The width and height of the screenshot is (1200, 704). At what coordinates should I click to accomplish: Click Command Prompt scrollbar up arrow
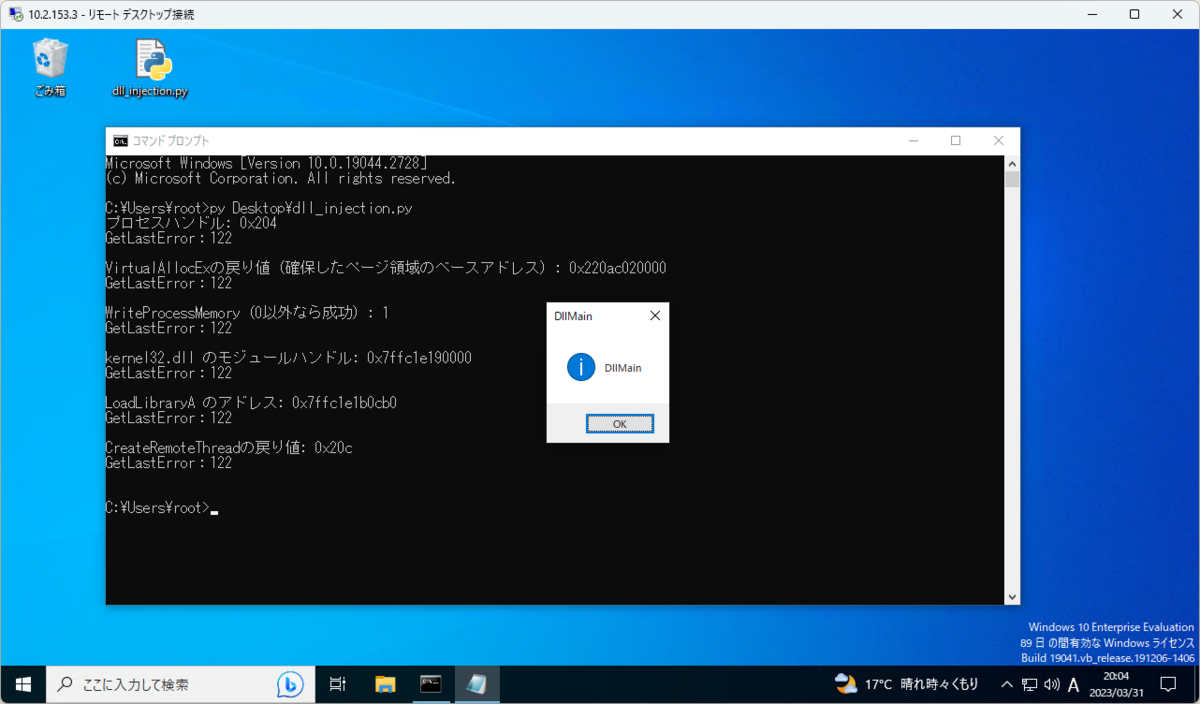pos(1012,163)
